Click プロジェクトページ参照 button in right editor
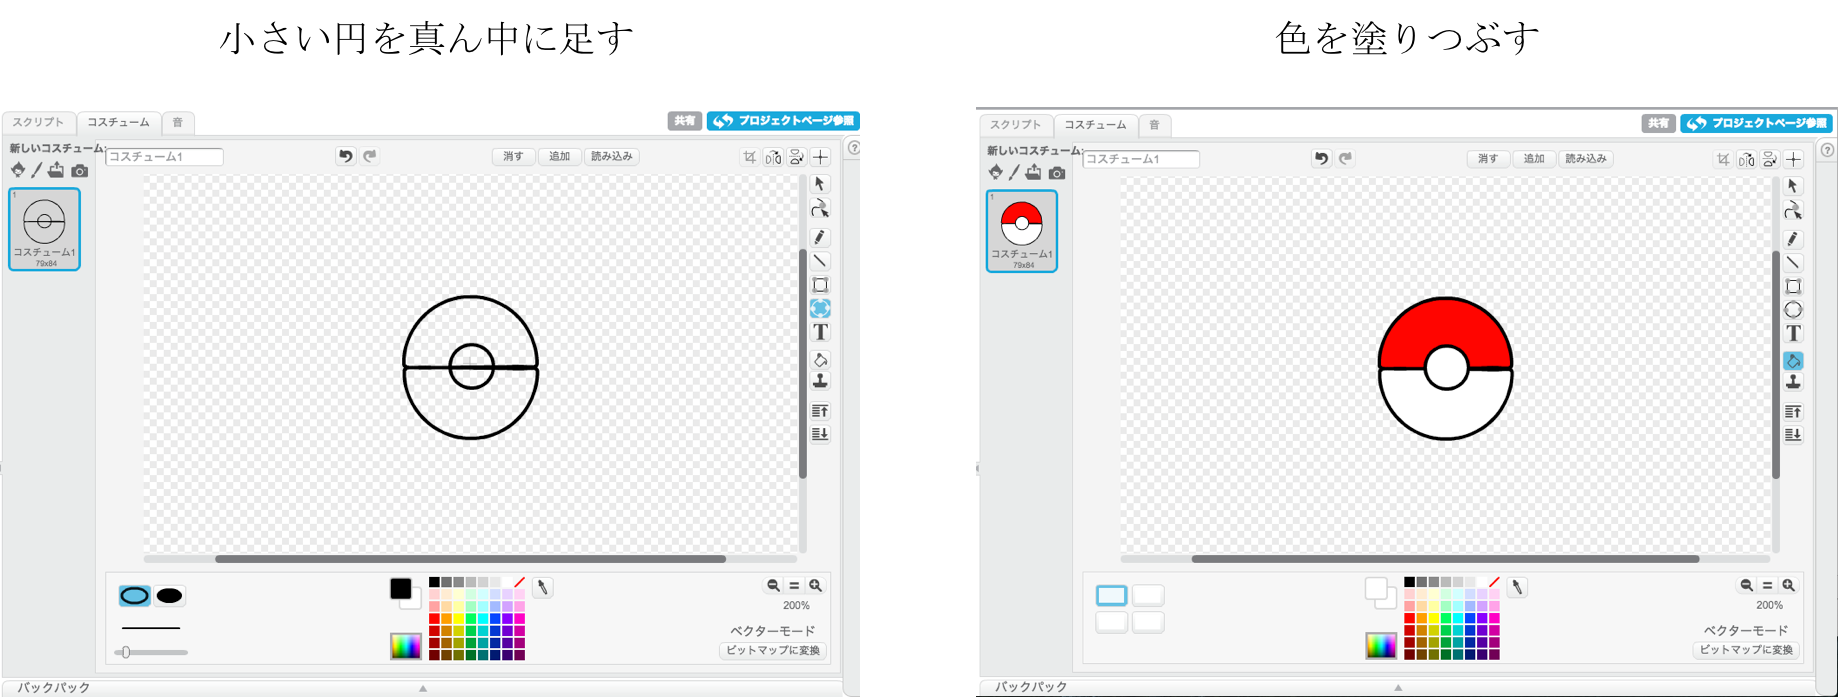1838x697 pixels. click(x=1757, y=123)
